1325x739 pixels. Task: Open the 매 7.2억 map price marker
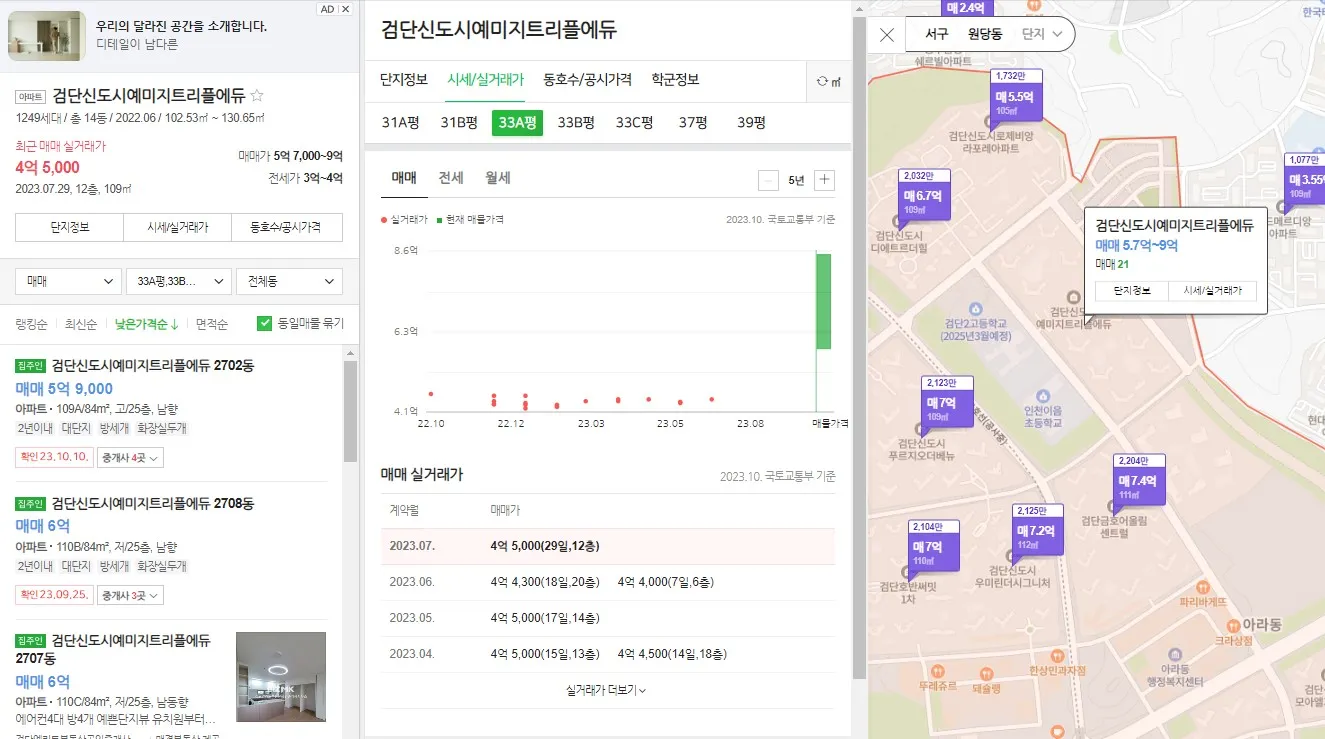click(x=1036, y=531)
